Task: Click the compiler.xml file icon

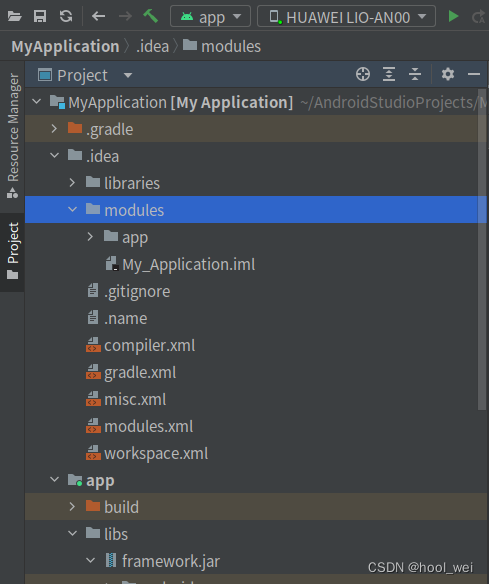Action: tap(93, 345)
